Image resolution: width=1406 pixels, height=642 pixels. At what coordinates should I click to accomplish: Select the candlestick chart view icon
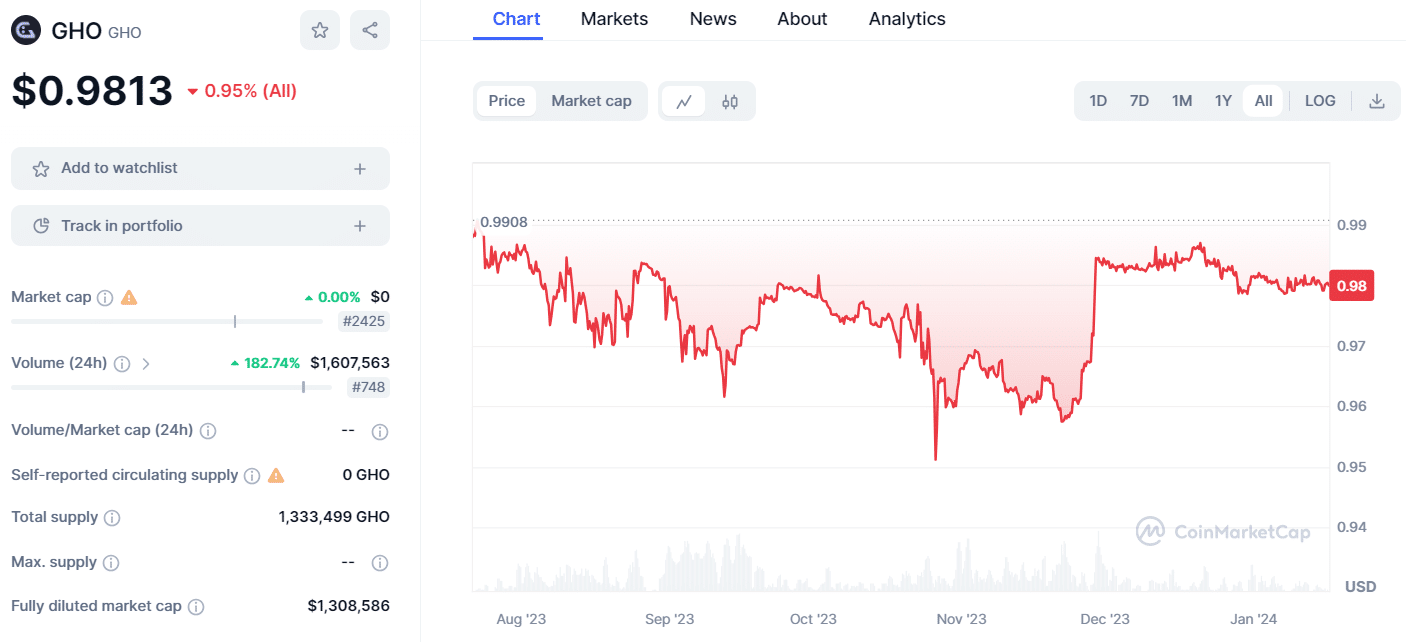tap(729, 100)
